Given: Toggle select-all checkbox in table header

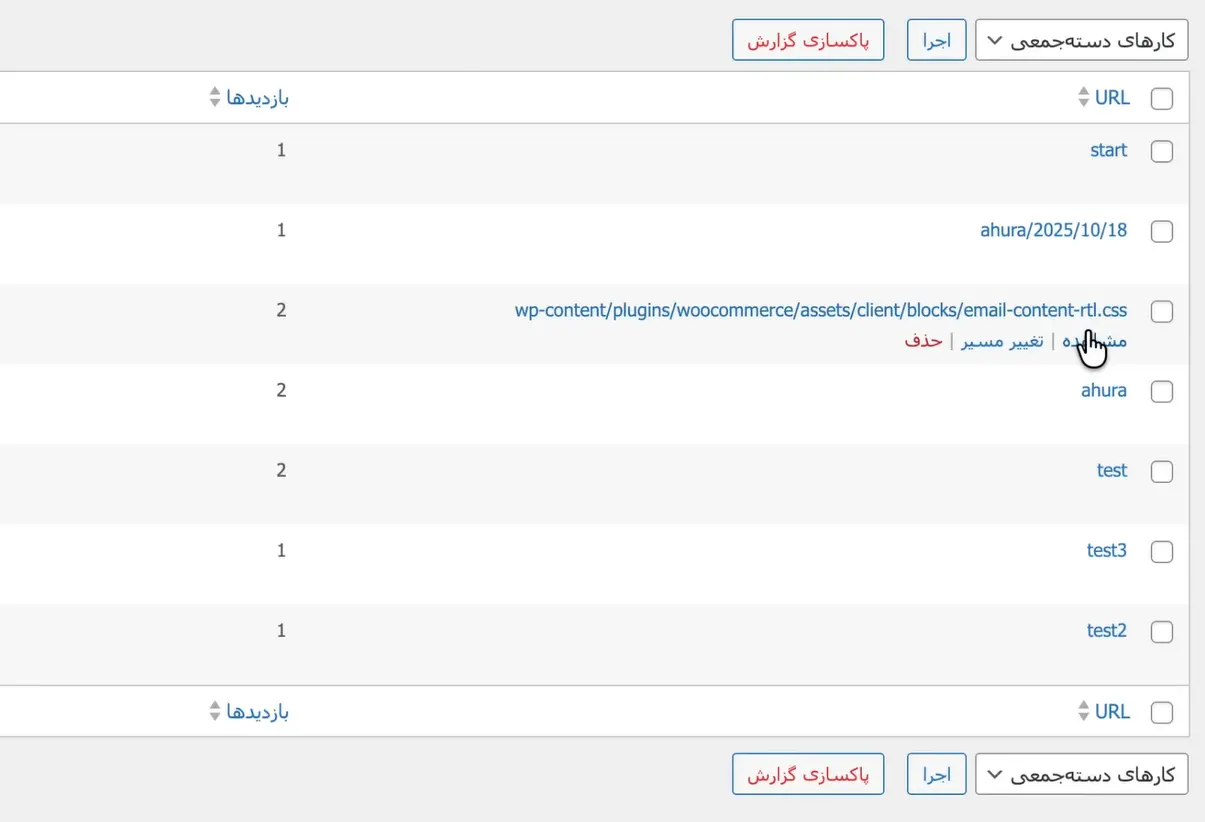Looking at the screenshot, I should click(x=1162, y=99).
